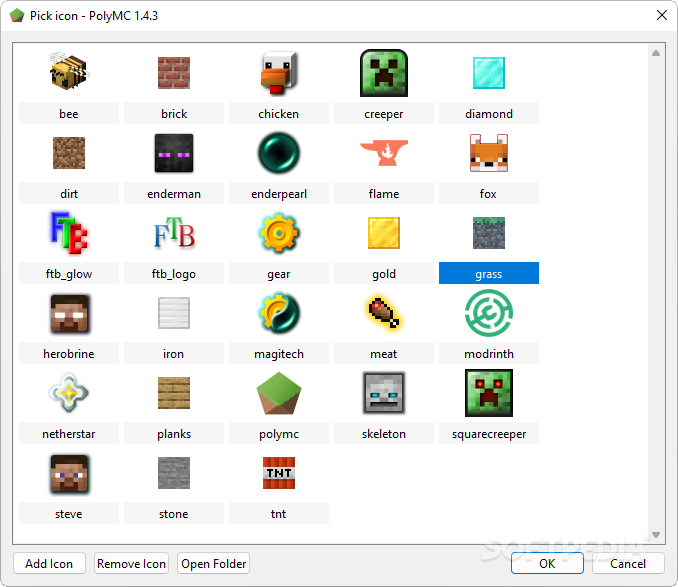Viewport: 678px width, 587px height.
Task: Select the meat drumstick icon
Action: (x=384, y=313)
